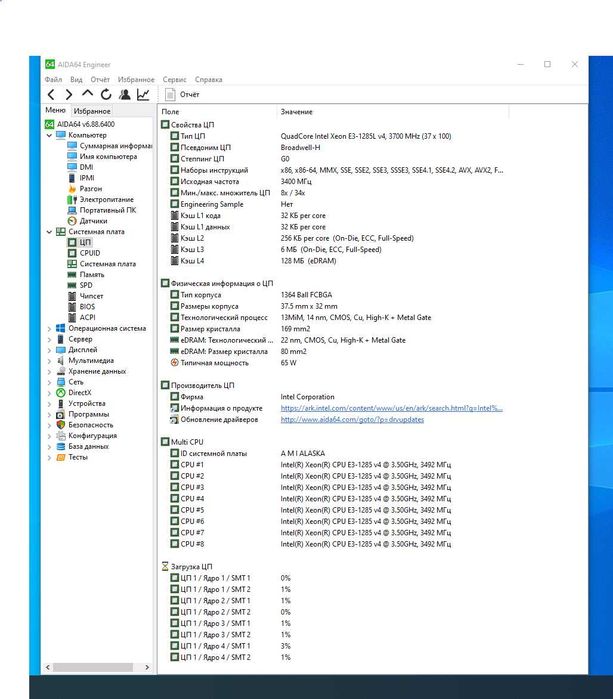This screenshot has height=699, width=613.
Task: Expand the DirectX node
Action: point(49,393)
